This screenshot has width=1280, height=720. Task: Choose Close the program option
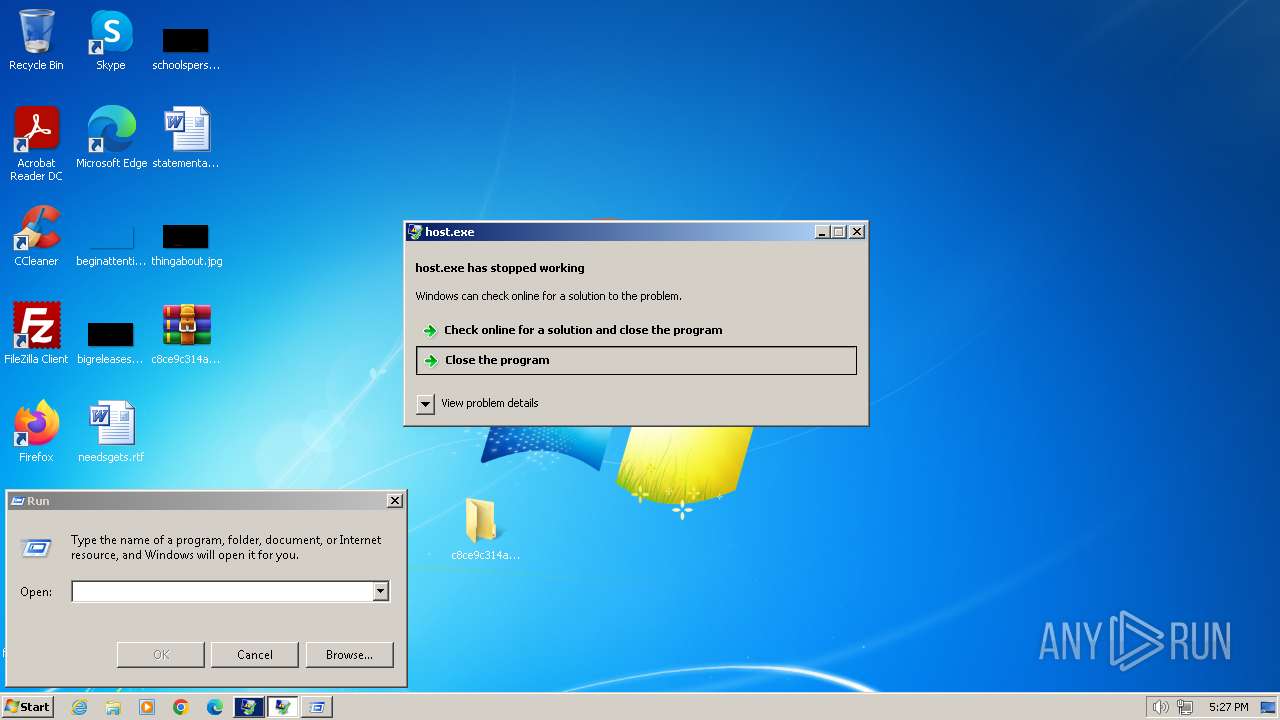pos(636,360)
